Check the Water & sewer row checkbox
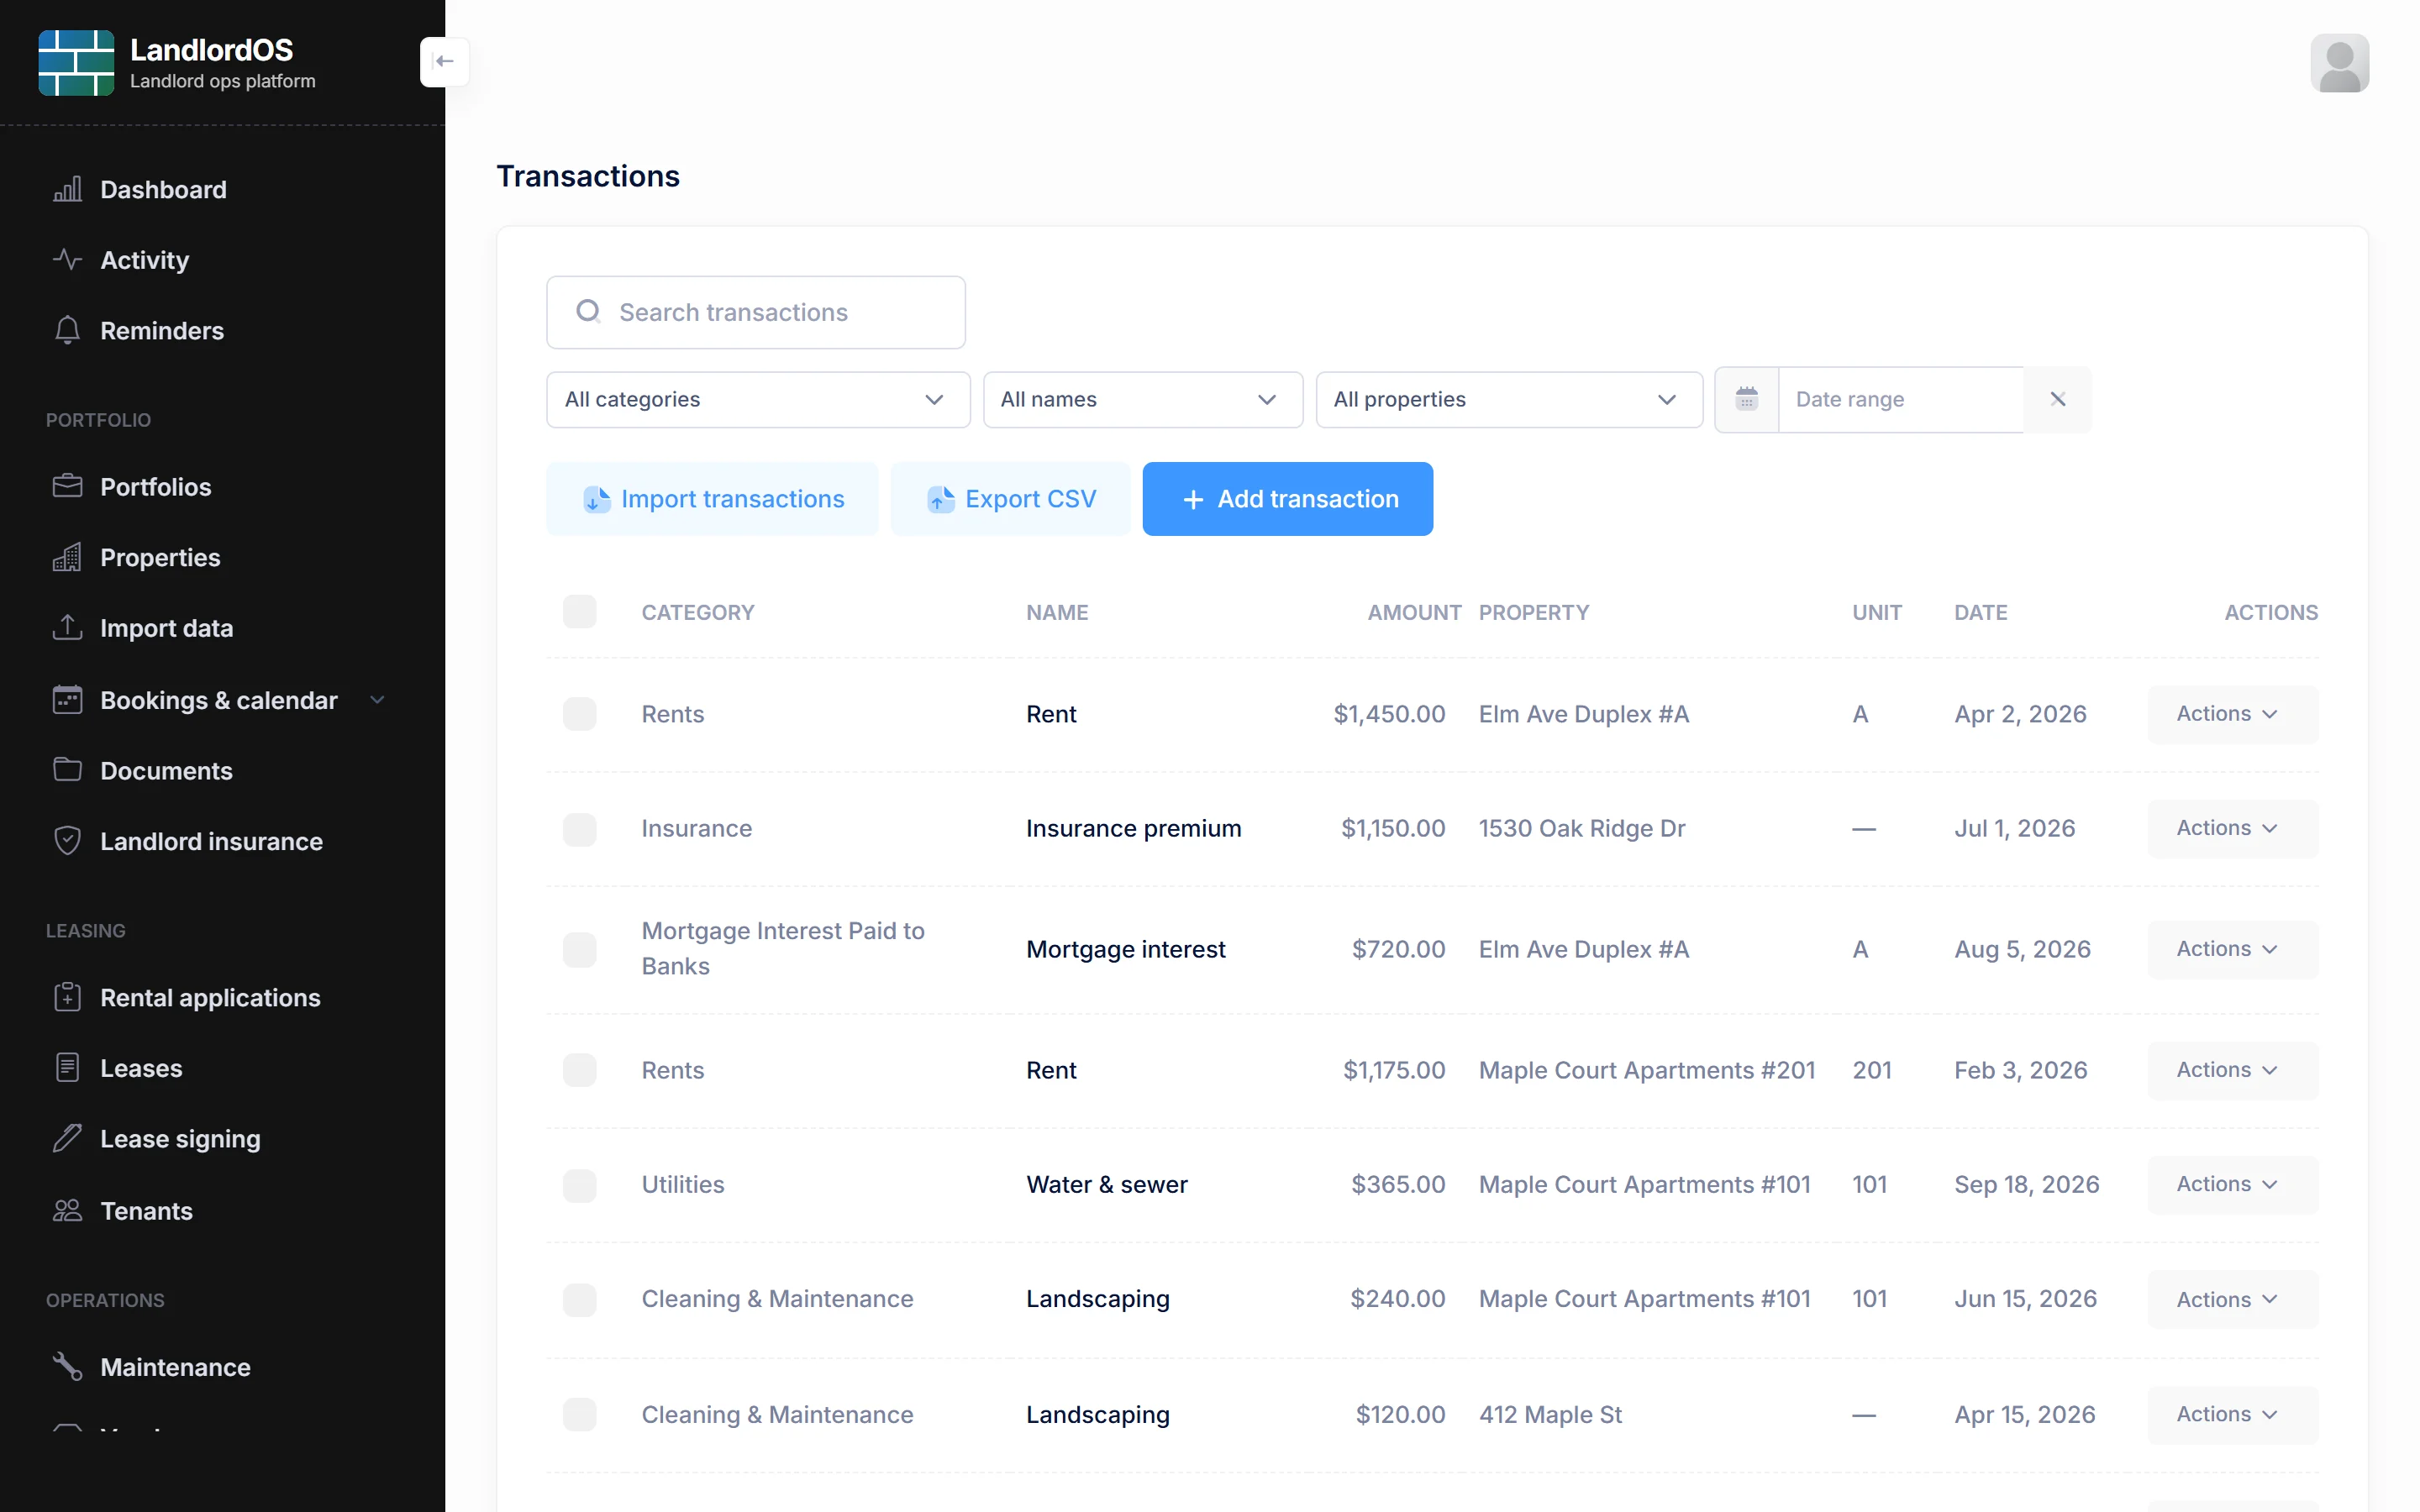The image size is (2420, 1512). tap(579, 1185)
